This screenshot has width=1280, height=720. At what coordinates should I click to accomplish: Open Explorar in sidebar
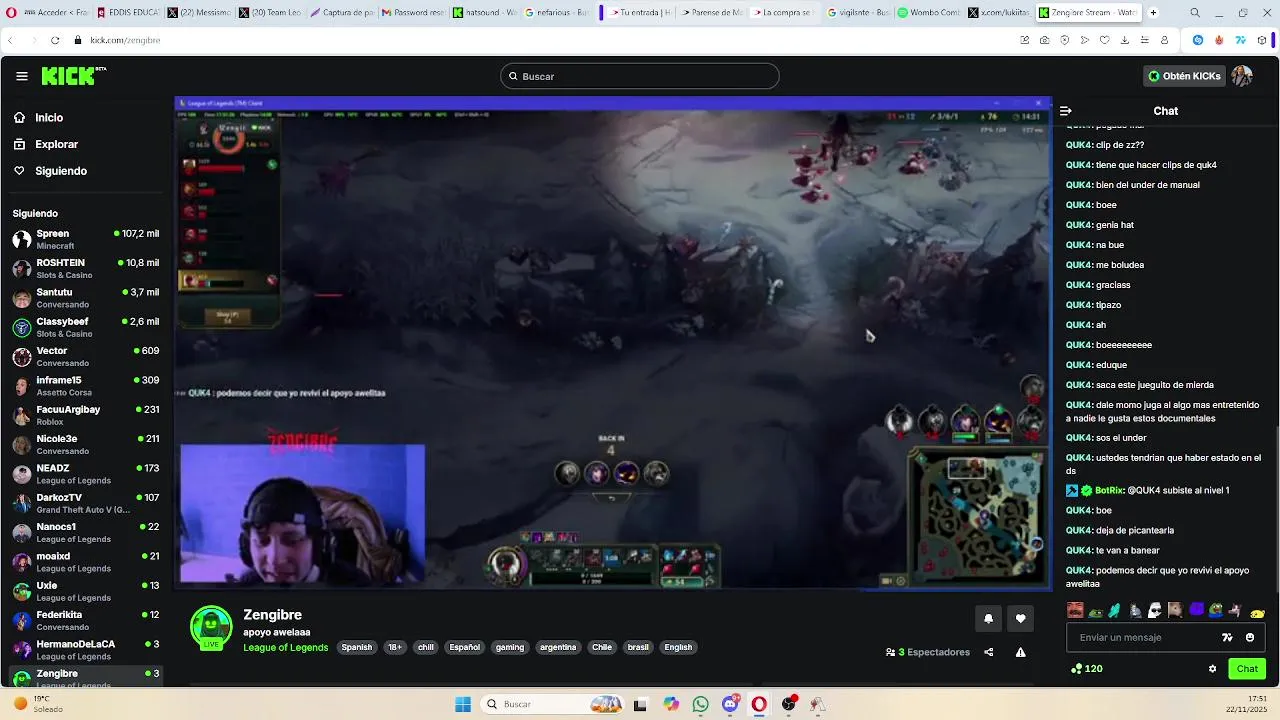[x=45, y=144]
